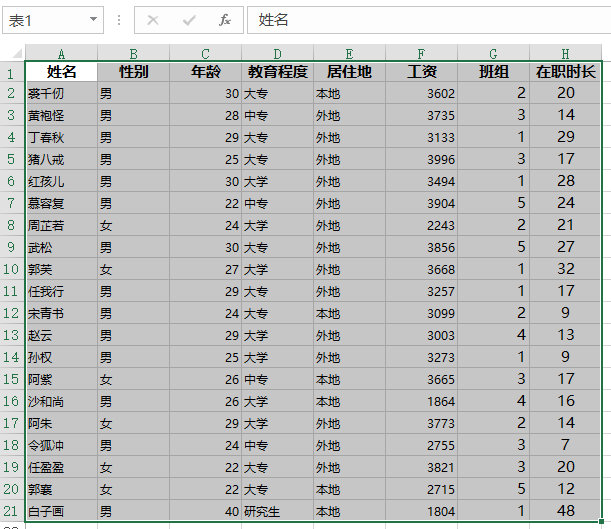
Task: Click the cell containing 孙权
Action: (61, 357)
